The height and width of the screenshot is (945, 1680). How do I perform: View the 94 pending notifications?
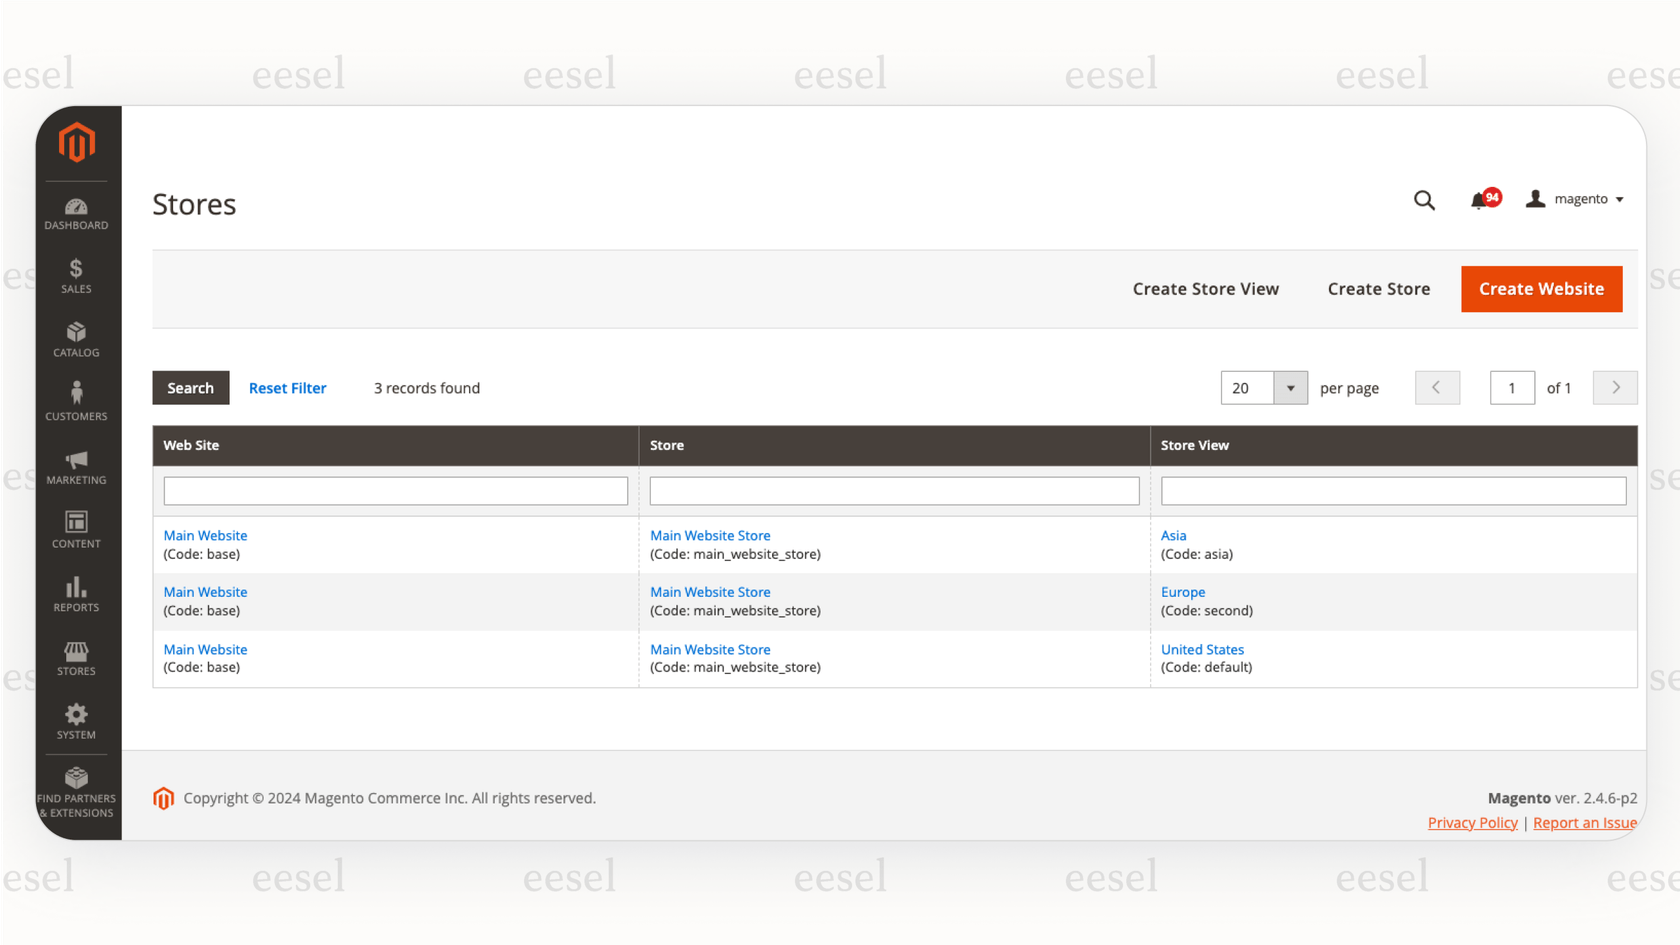click(x=1483, y=199)
